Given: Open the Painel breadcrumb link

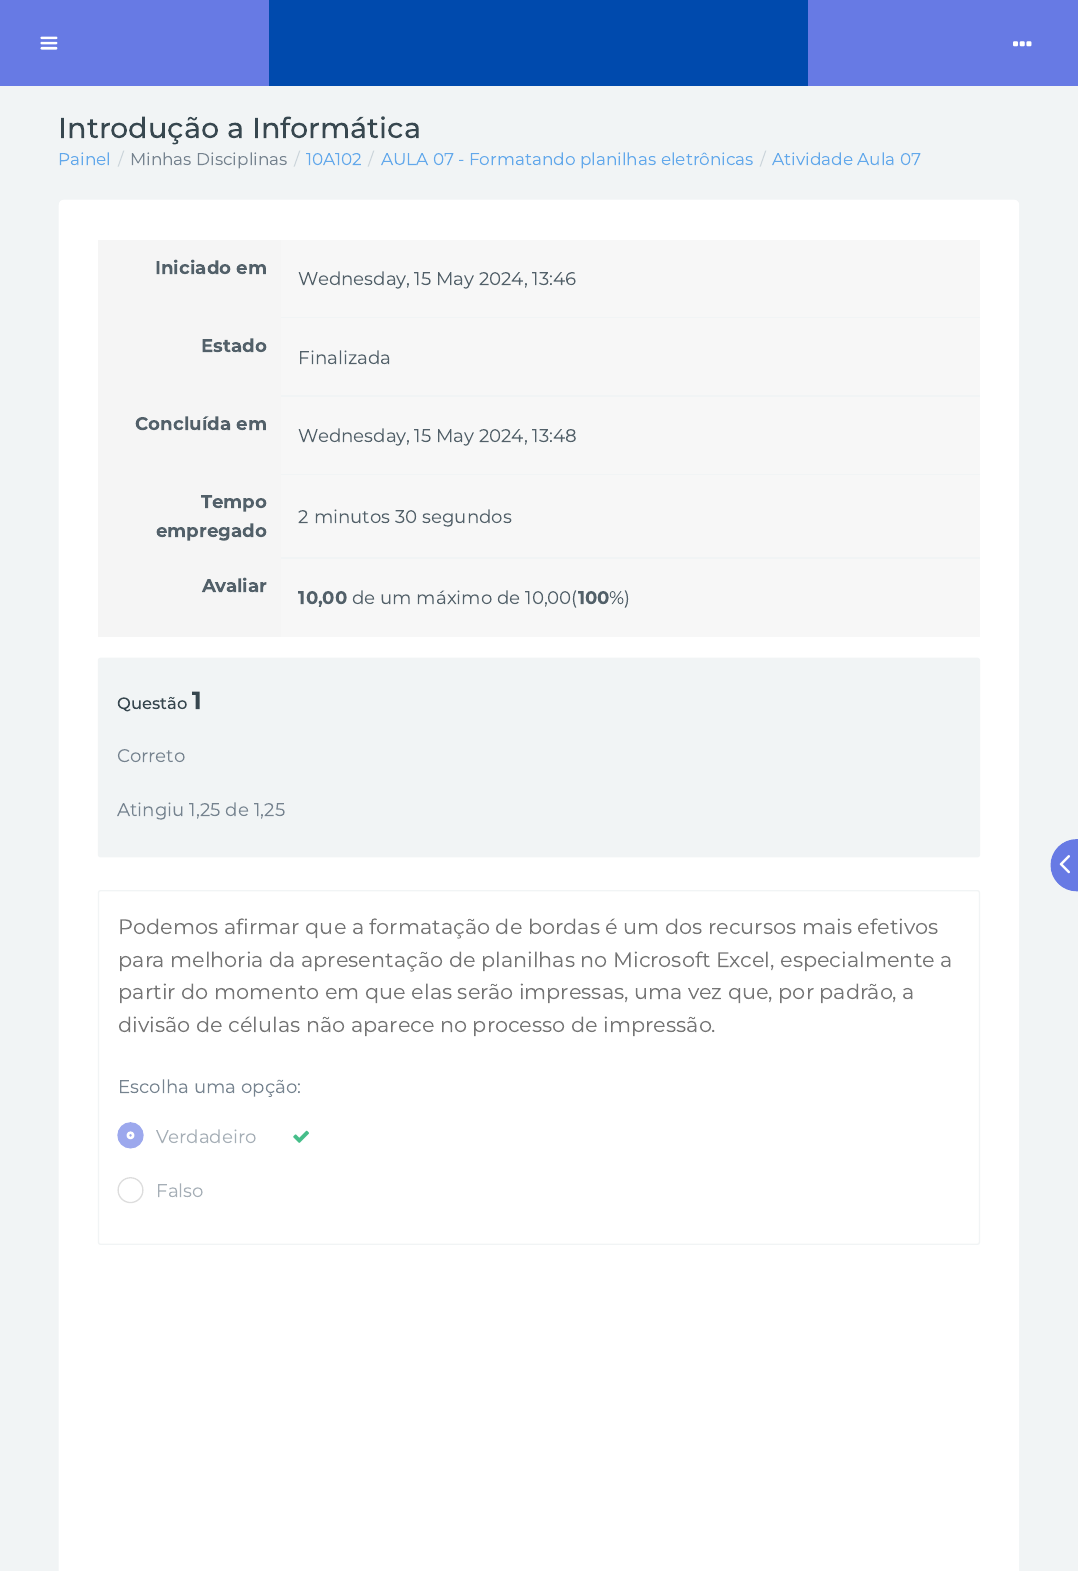Looking at the screenshot, I should [84, 159].
